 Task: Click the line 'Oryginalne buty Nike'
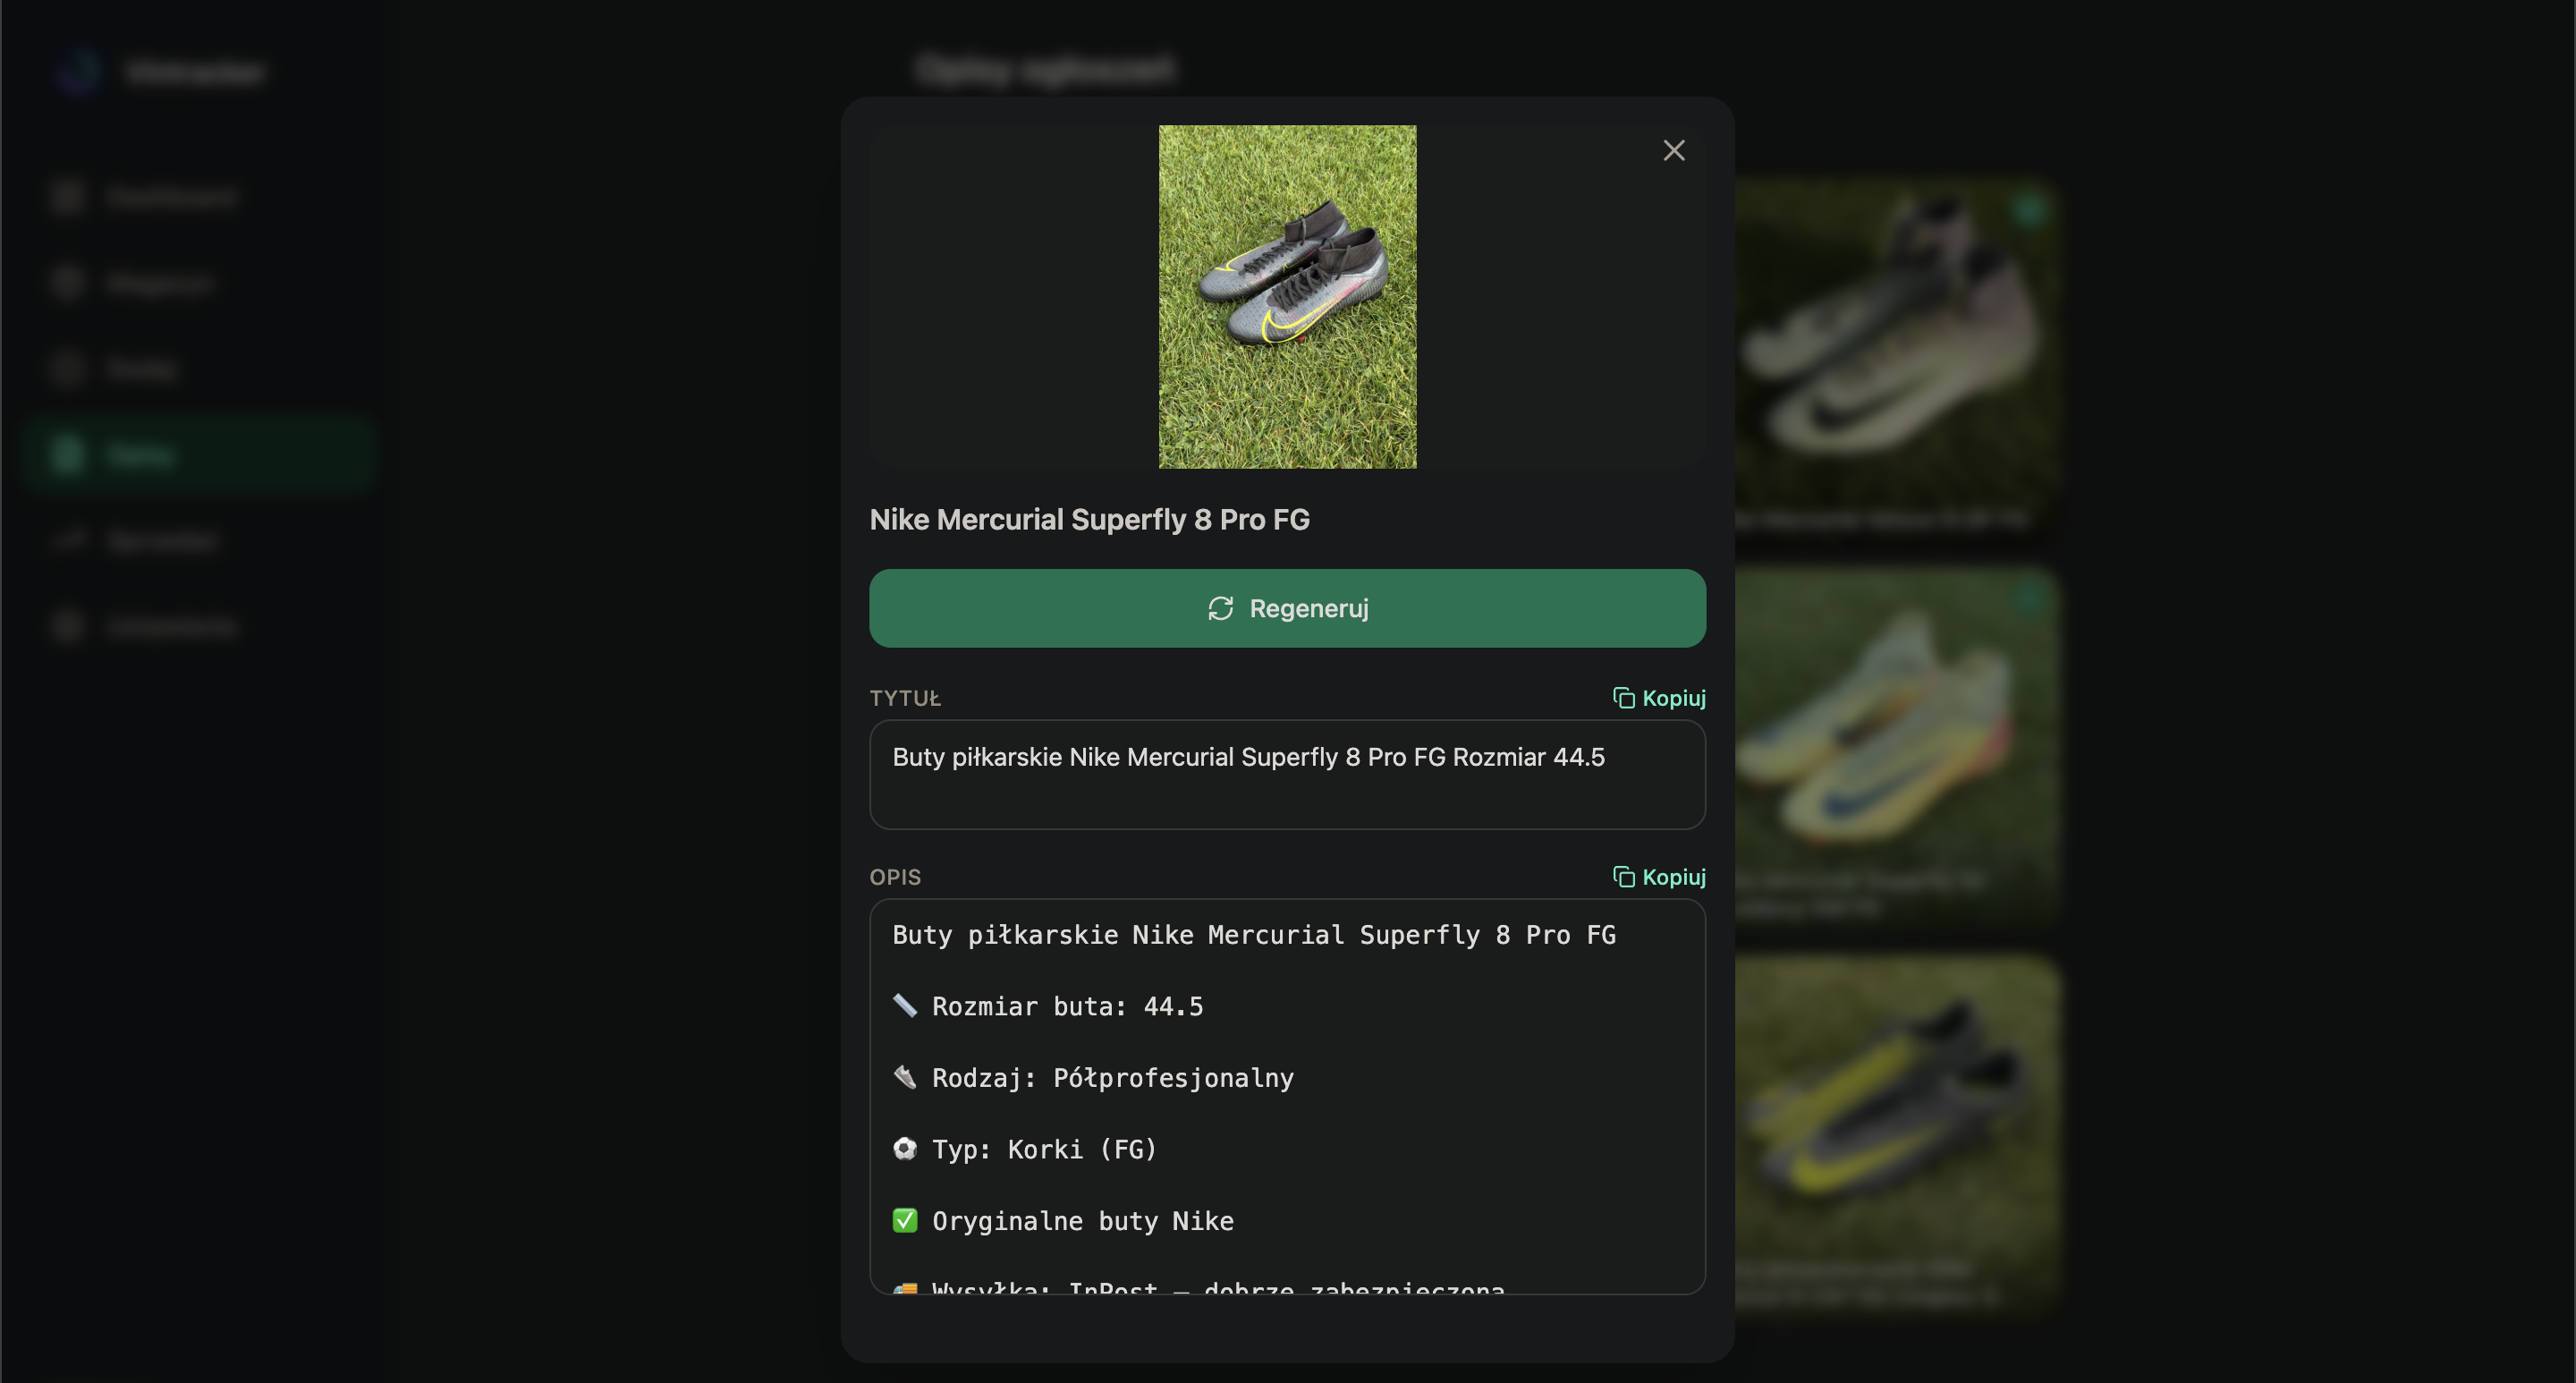click(1063, 1221)
